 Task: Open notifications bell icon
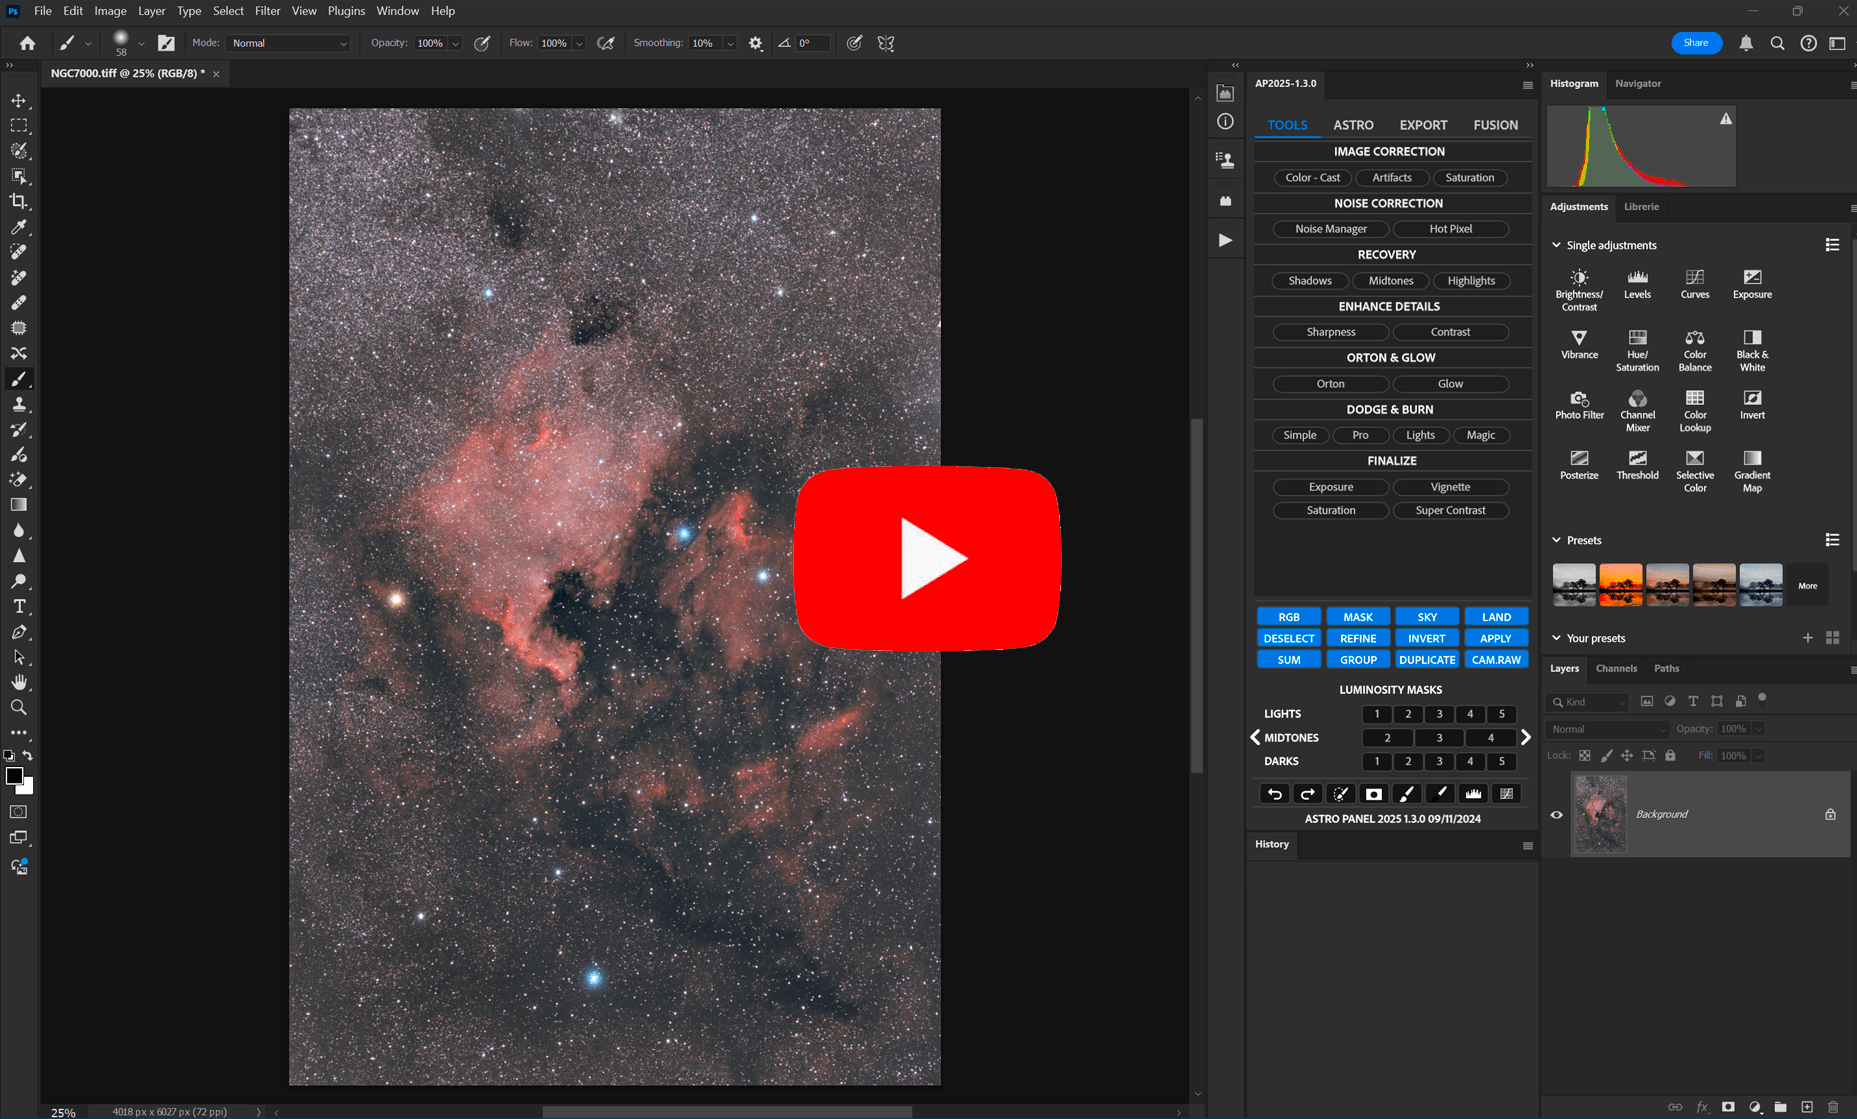[x=1746, y=43]
